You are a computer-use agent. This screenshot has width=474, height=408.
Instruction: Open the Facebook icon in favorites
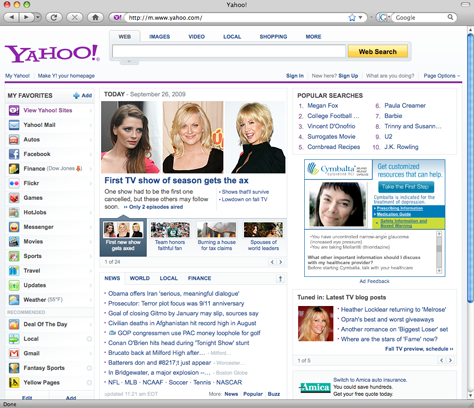point(14,154)
